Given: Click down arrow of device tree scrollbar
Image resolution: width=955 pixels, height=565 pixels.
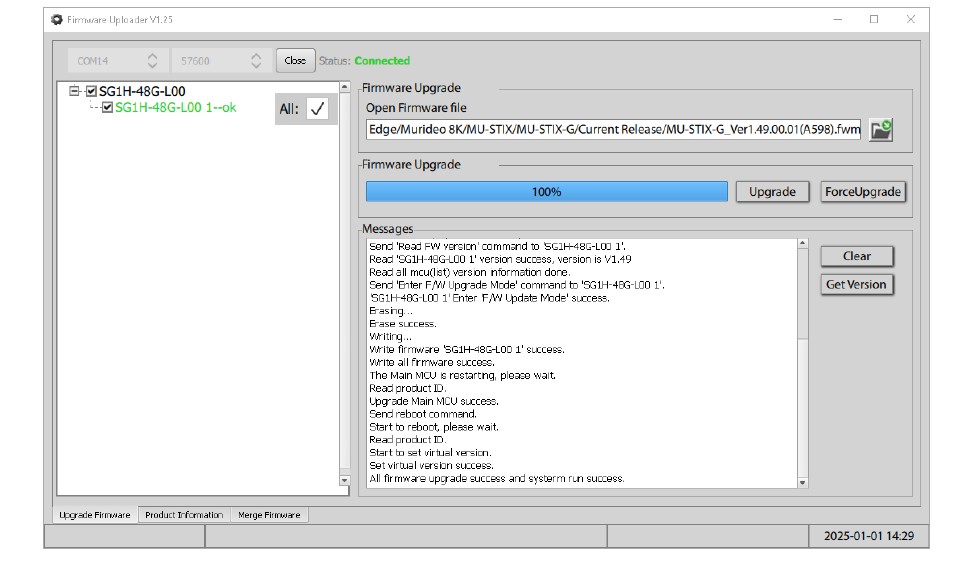Looking at the screenshot, I should (x=346, y=480).
